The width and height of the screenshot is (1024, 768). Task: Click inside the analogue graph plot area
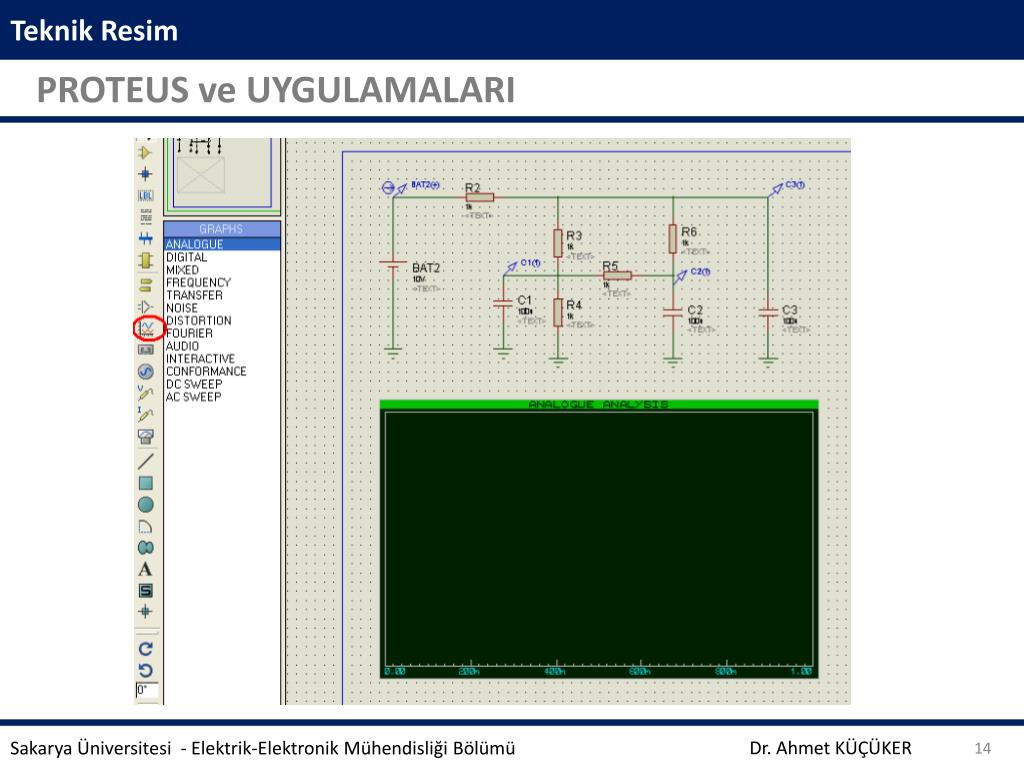coord(599,539)
